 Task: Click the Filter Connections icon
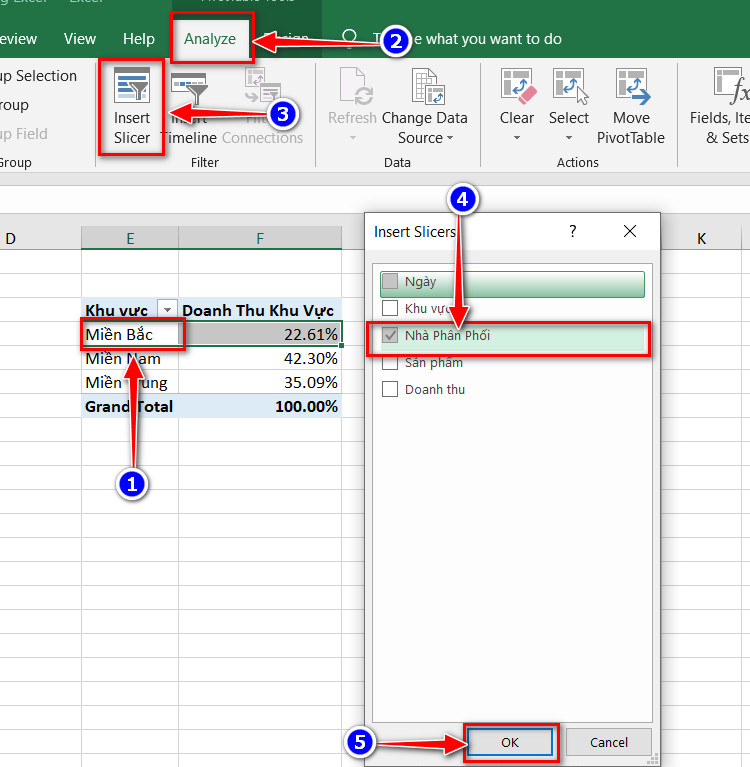263,85
